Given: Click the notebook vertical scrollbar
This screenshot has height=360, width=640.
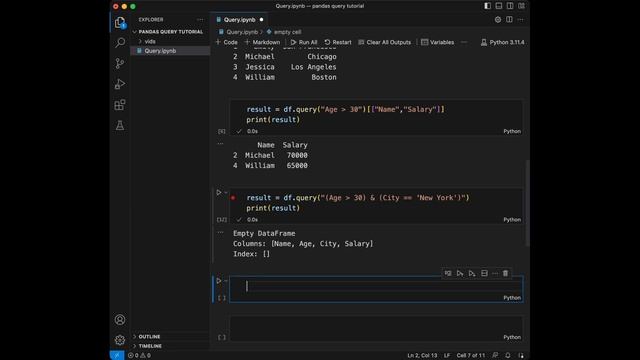Looking at the screenshot, I should tap(528, 203).
